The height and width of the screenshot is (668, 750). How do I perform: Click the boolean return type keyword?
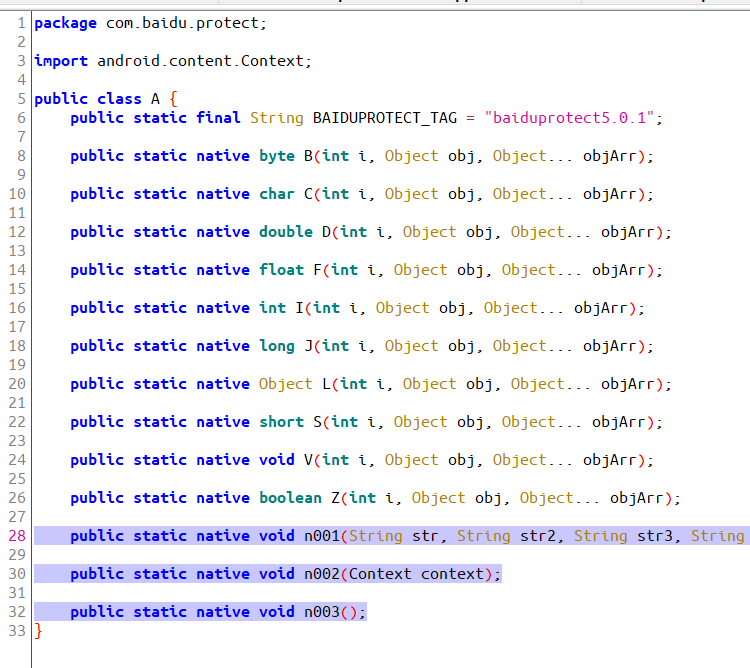click(290, 498)
